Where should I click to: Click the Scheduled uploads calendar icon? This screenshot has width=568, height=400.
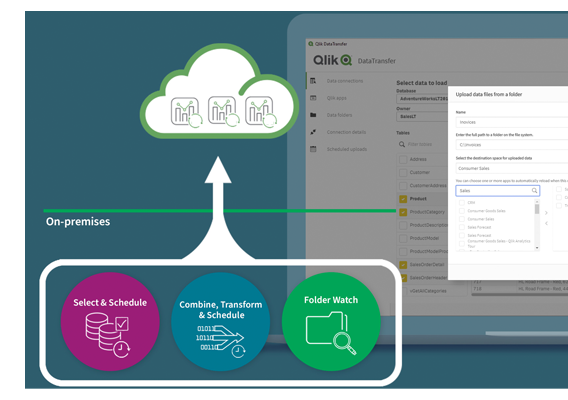(x=313, y=149)
